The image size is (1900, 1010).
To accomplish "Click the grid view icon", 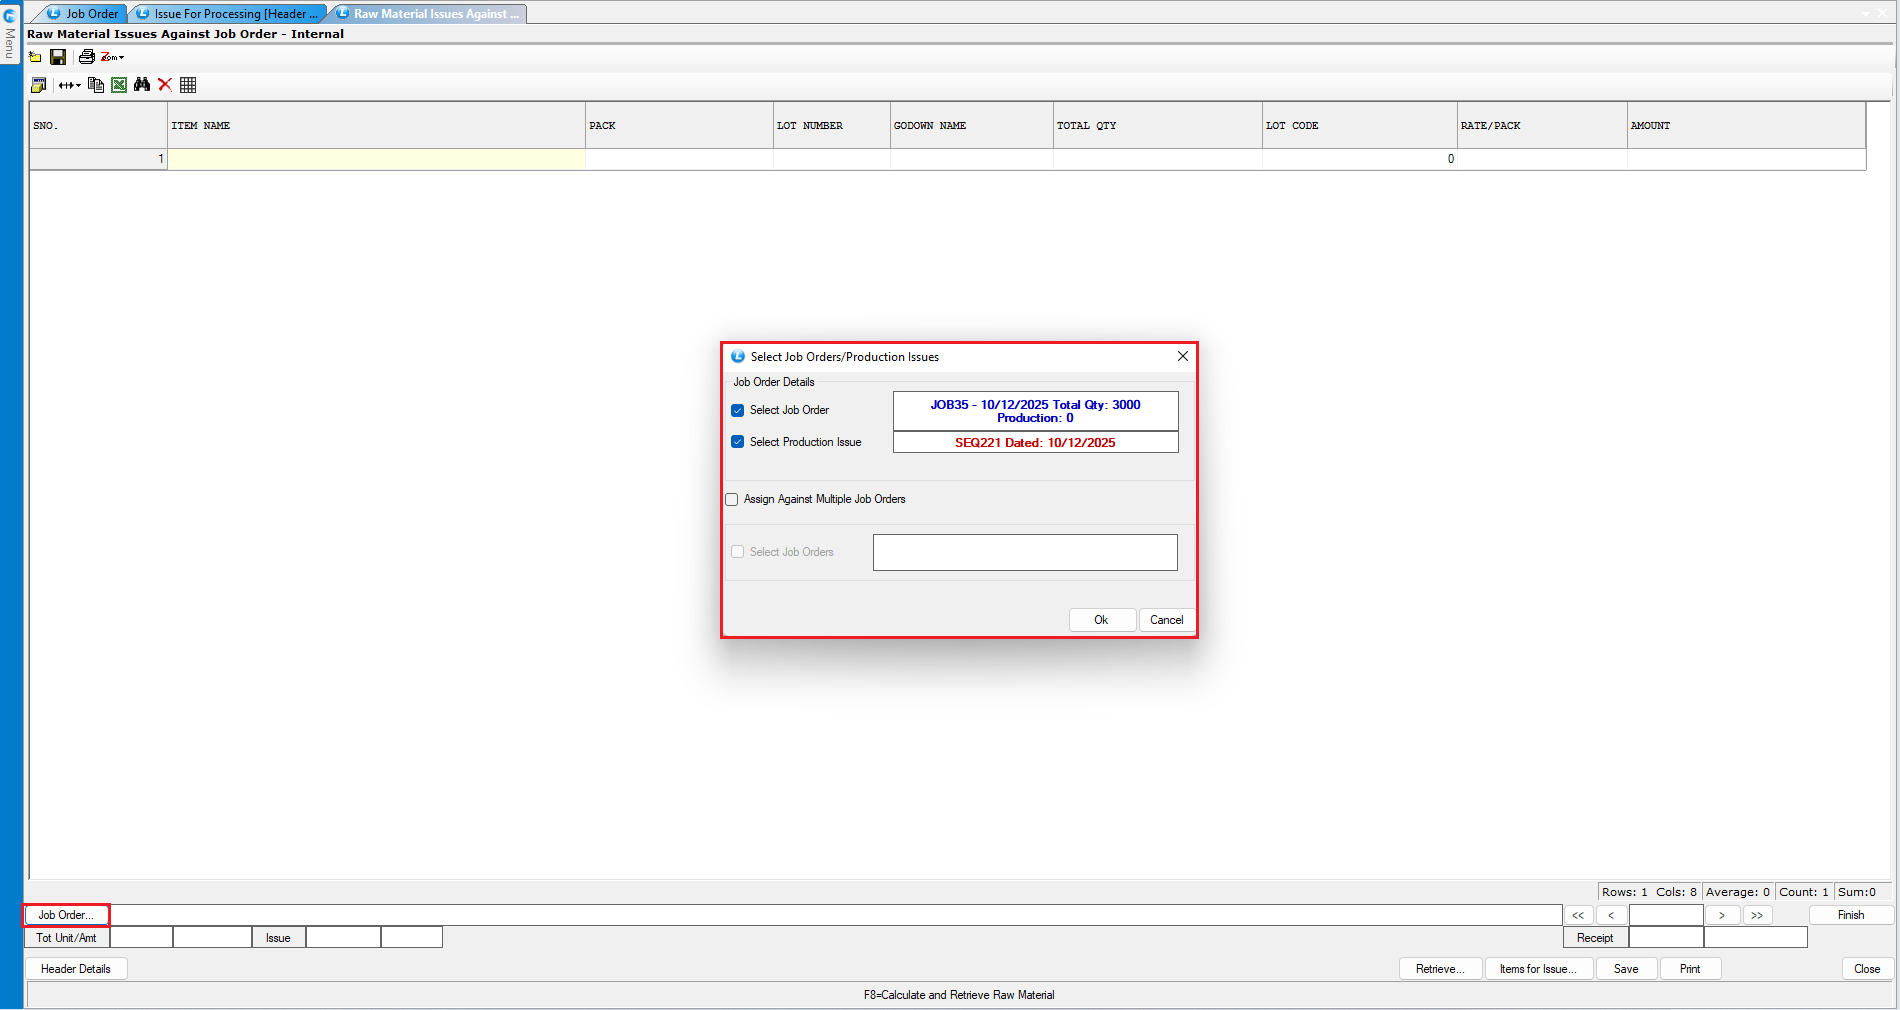I will click(x=188, y=85).
